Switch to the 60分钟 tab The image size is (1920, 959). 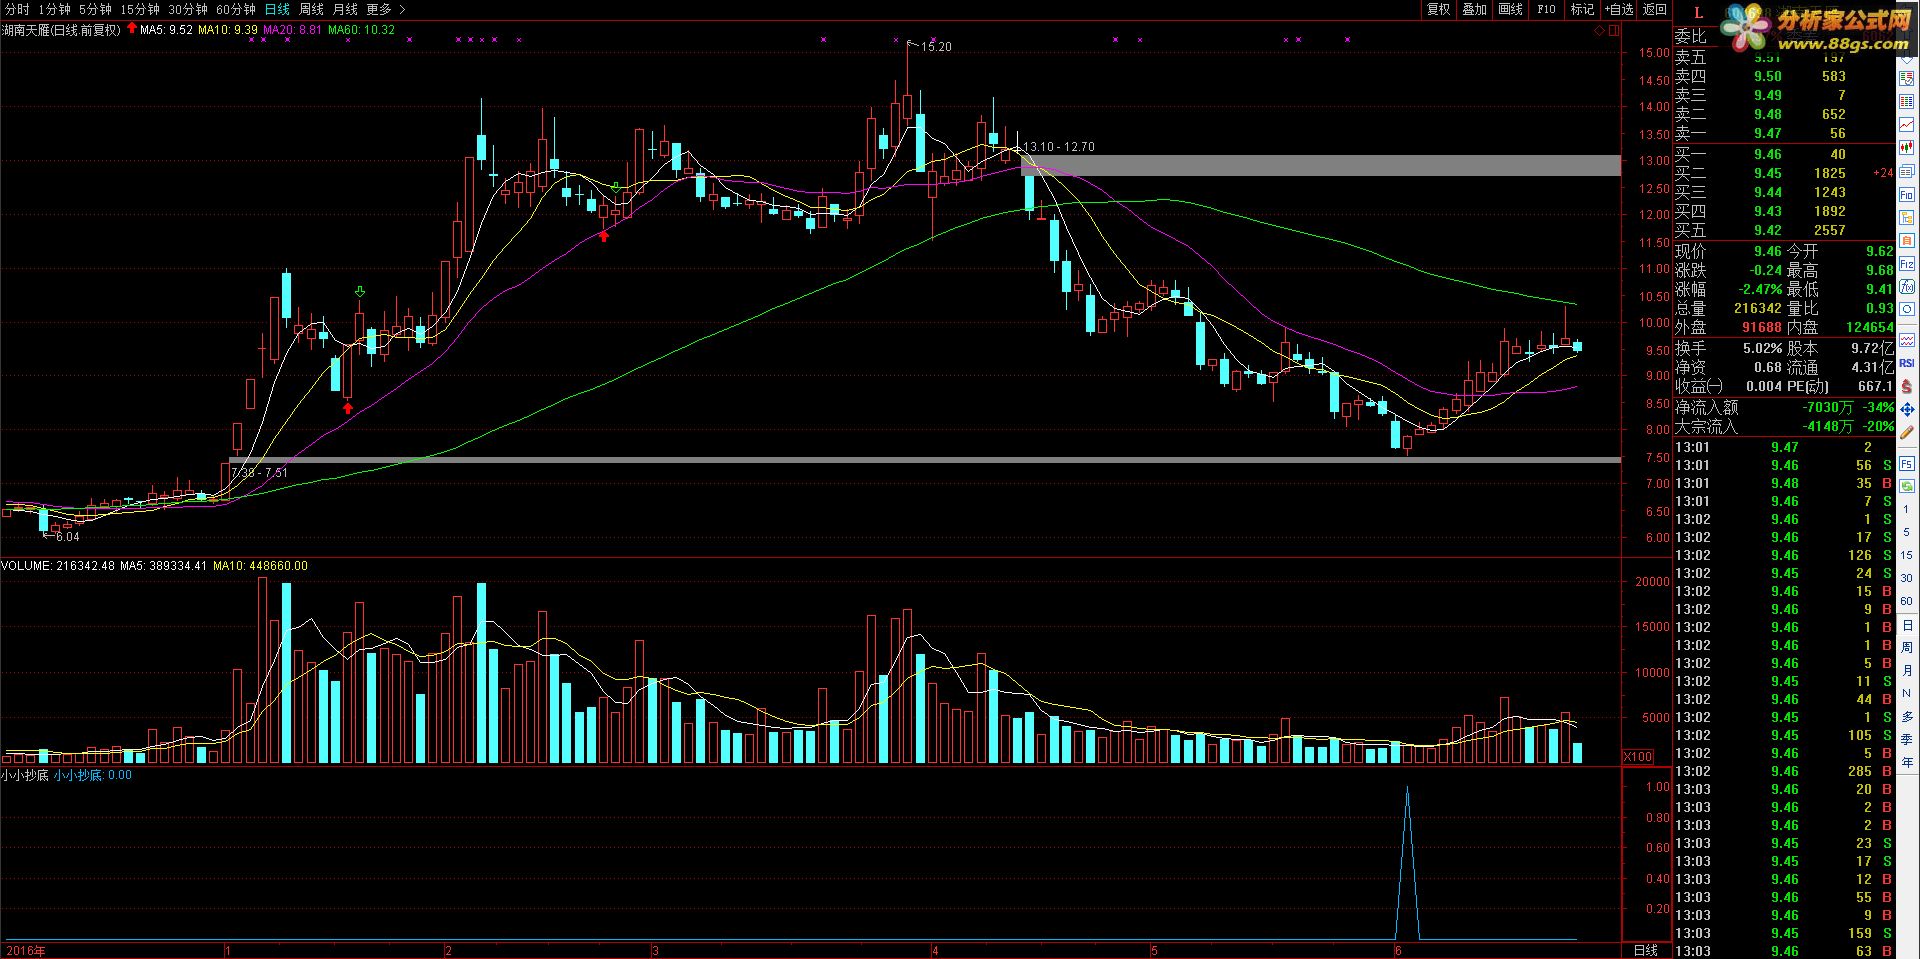tap(236, 9)
